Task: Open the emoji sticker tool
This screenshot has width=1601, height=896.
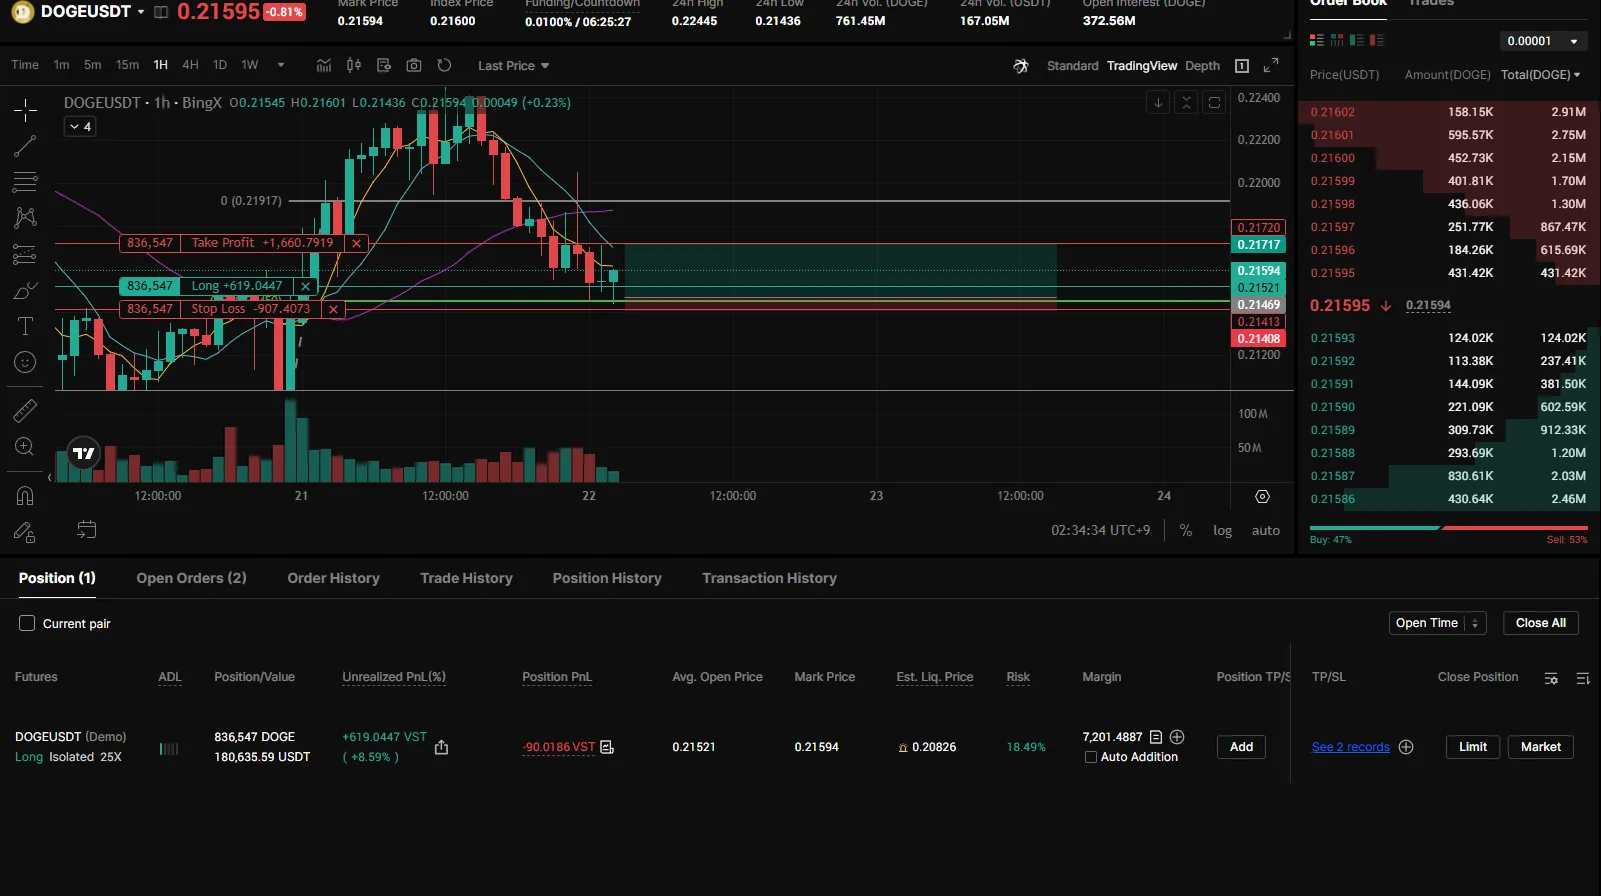Action: 25,362
